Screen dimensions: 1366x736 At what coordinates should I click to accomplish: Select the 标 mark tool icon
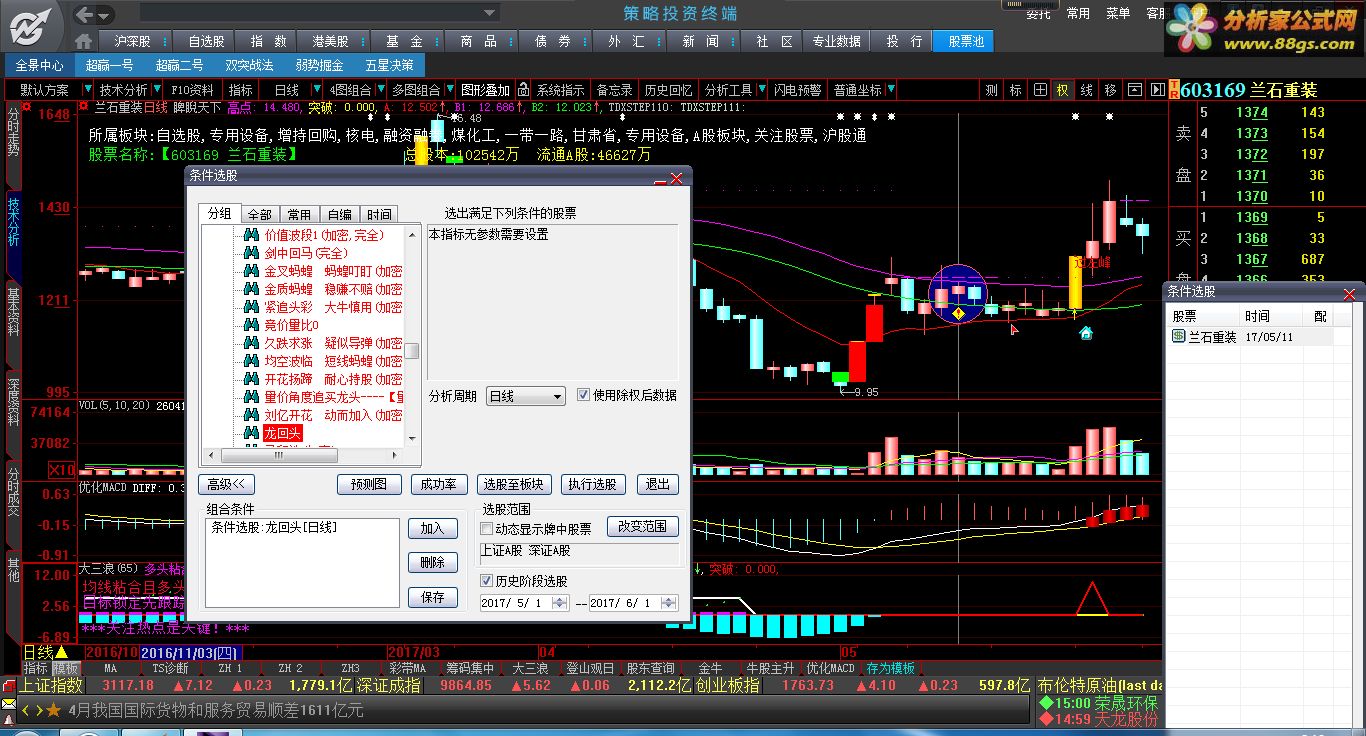pos(1015,90)
